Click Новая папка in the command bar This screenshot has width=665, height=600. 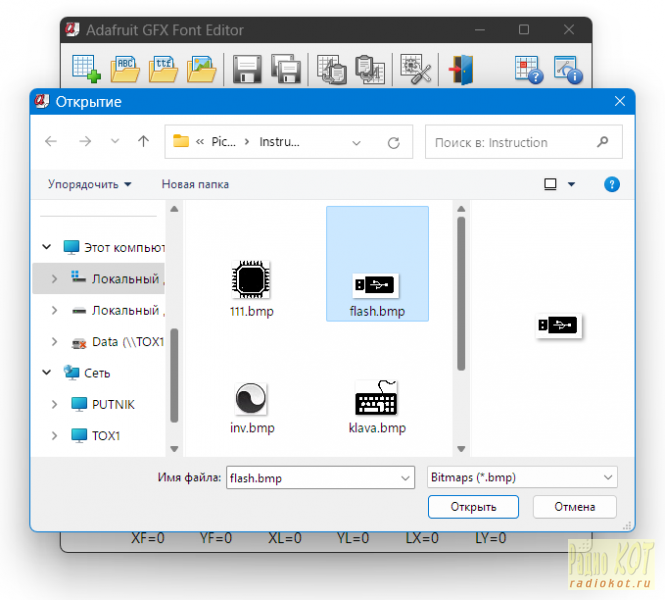195,184
